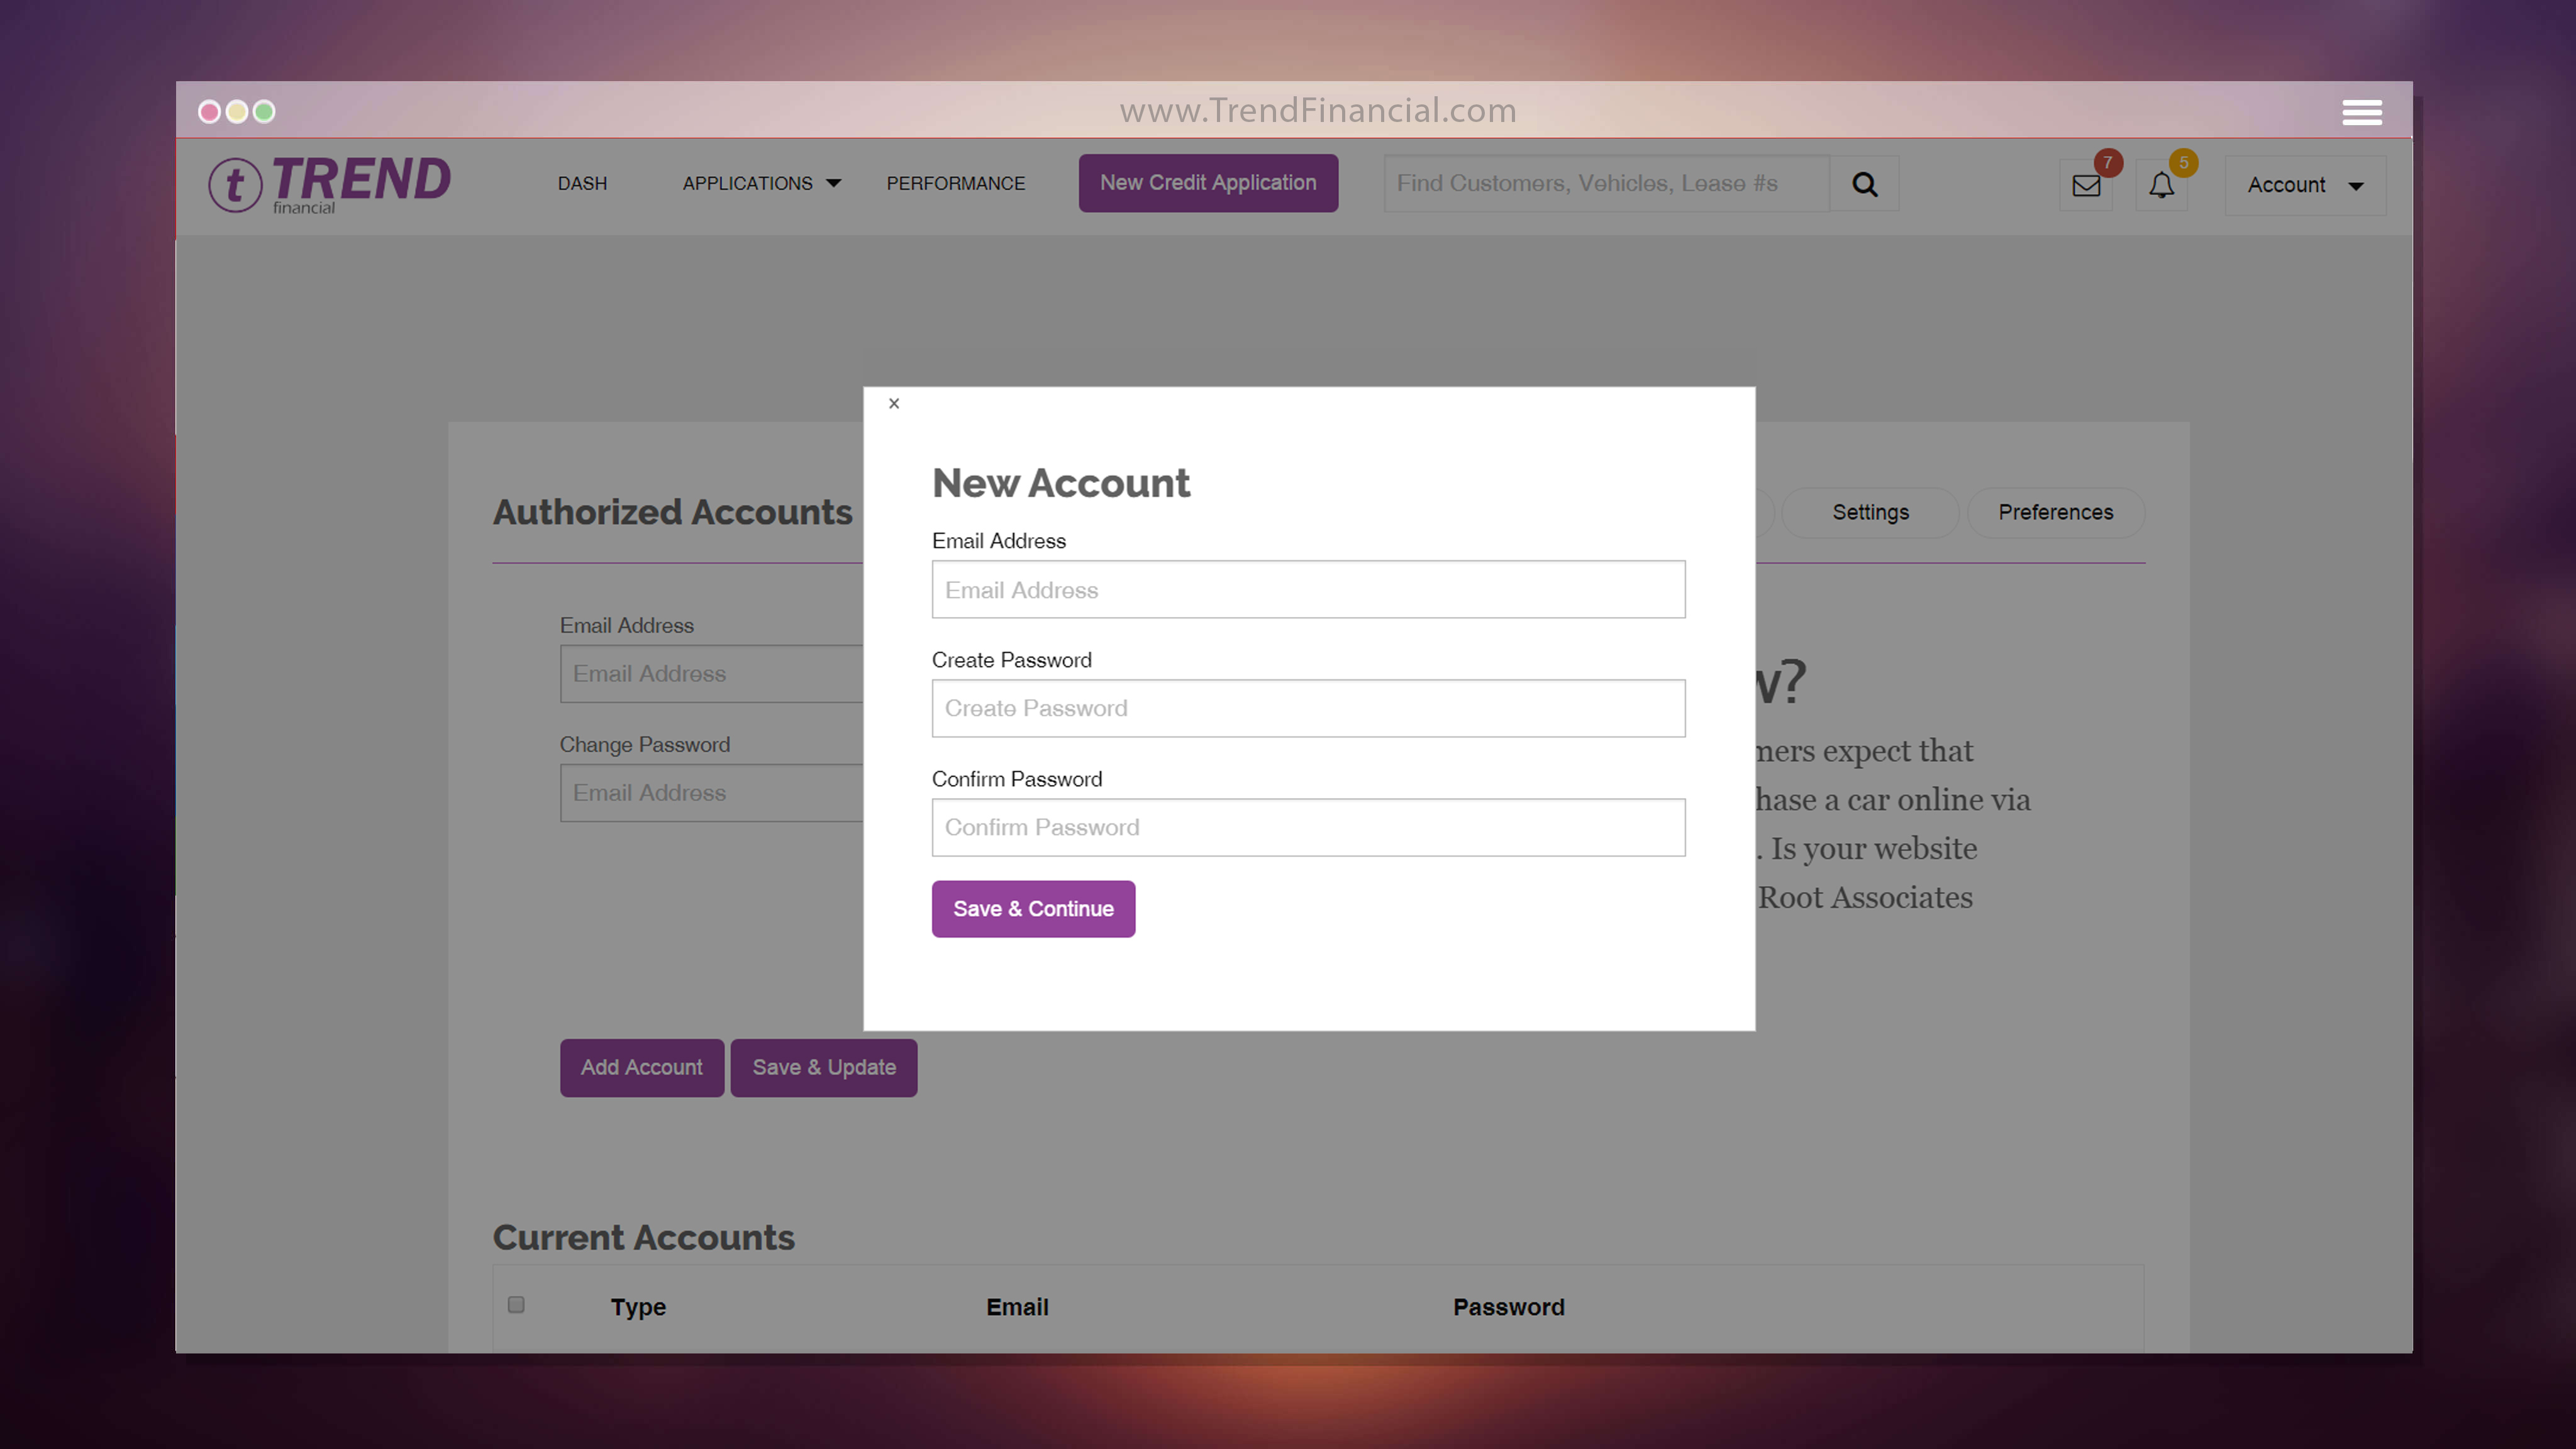Open the notifications bell icon
This screenshot has height=1449, width=2576.
(2161, 185)
